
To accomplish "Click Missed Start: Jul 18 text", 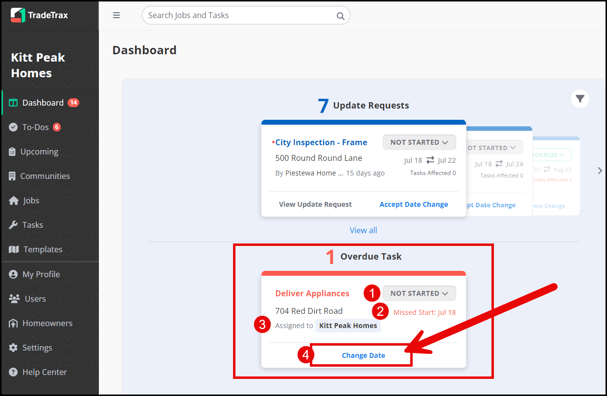I will (x=425, y=312).
